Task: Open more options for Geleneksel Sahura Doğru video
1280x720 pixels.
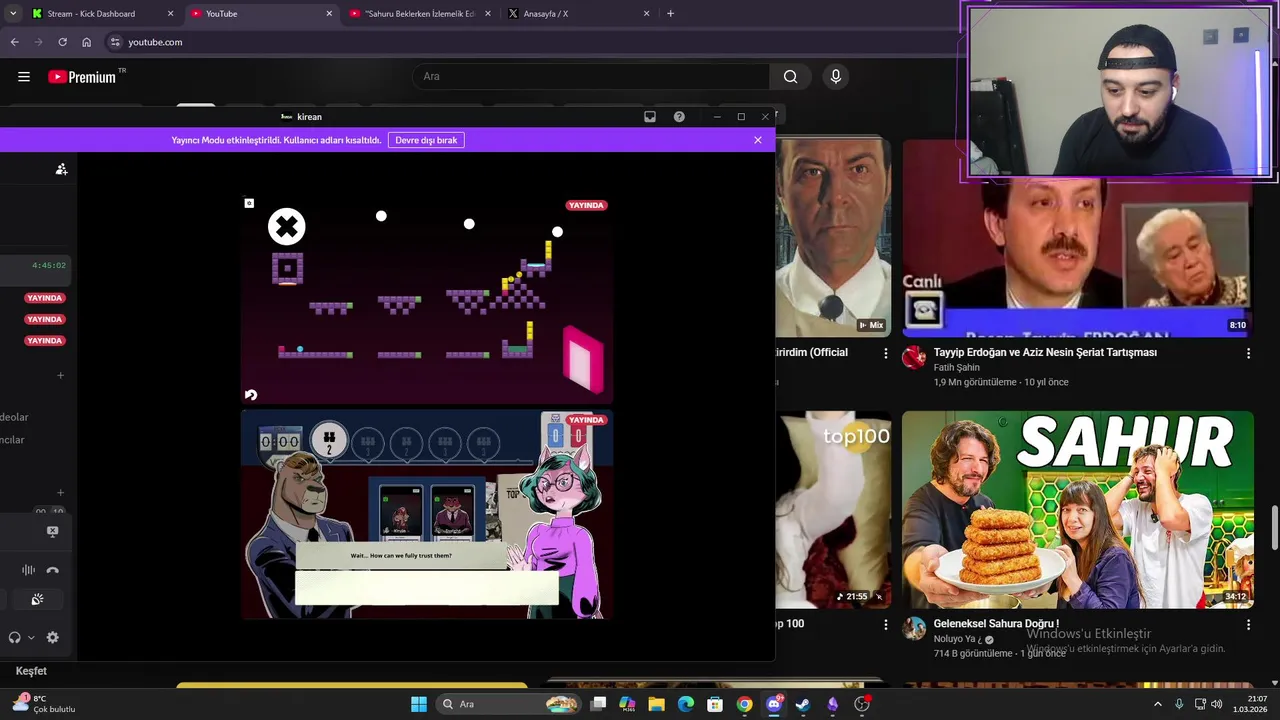Action: (1248, 624)
